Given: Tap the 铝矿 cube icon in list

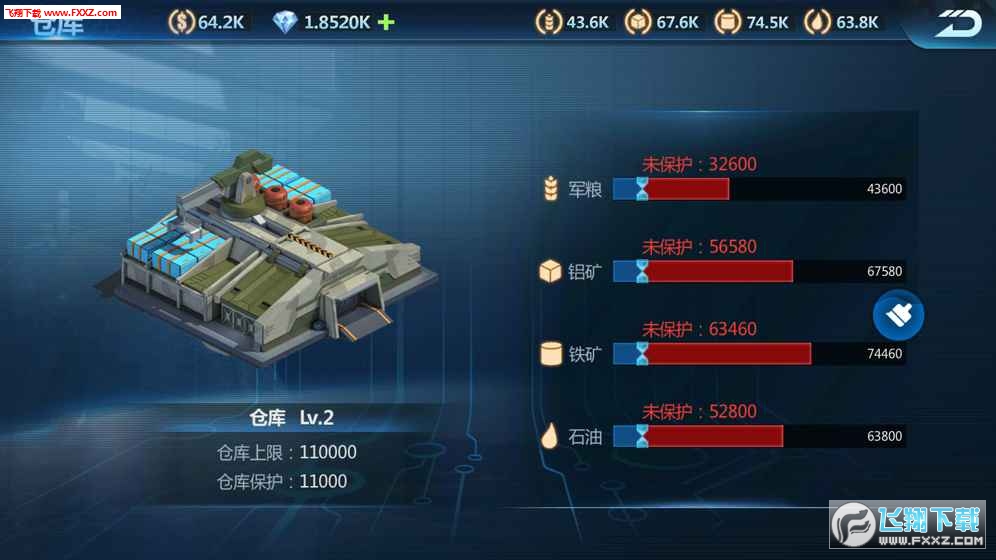Looking at the screenshot, I should click(550, 271).
